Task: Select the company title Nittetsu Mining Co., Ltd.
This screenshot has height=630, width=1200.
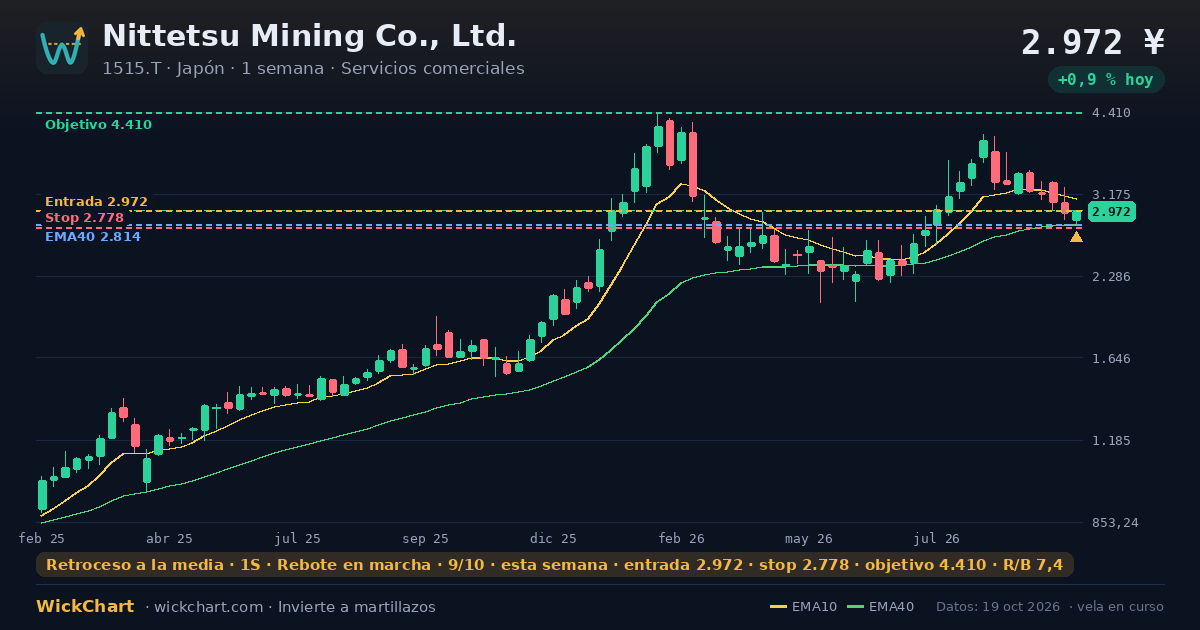Action: point(310,36)
